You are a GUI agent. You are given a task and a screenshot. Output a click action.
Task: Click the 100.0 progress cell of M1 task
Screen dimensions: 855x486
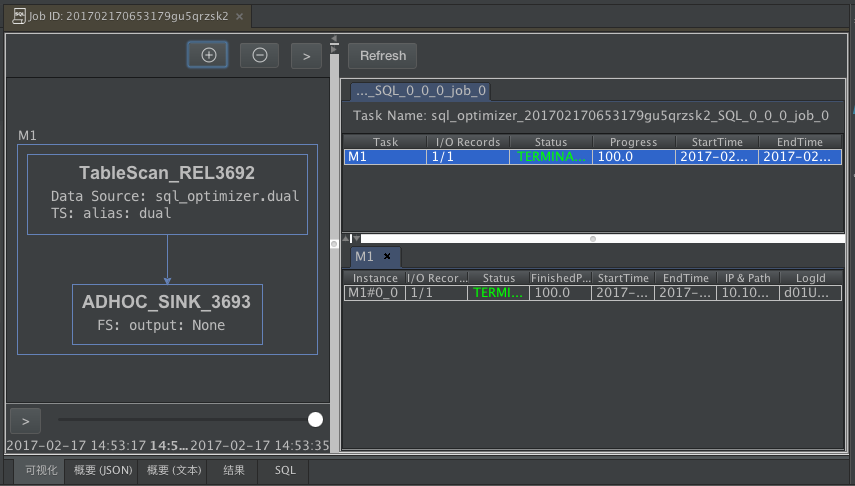tap(634, 157)
